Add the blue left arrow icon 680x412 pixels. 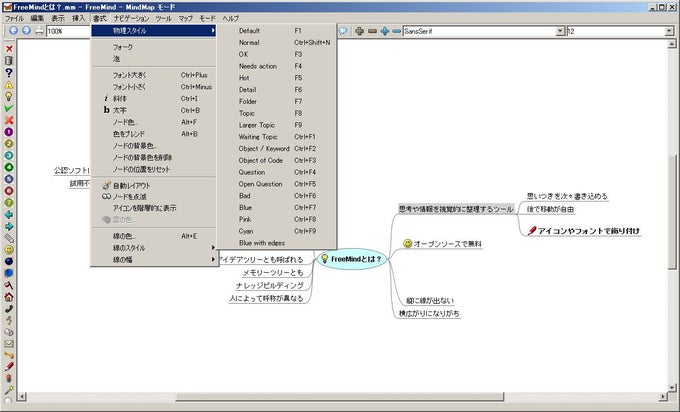tap(9, 214)
